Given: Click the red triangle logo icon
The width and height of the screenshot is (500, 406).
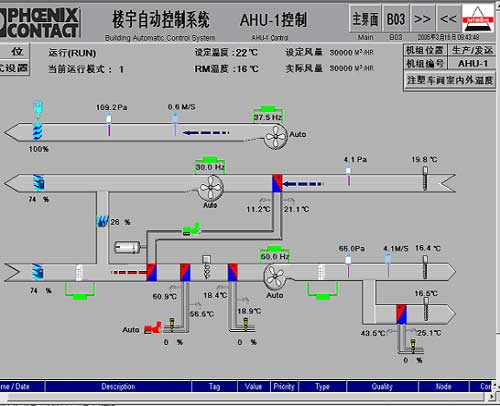Looking at the screenshot, I should pos(477,19).
